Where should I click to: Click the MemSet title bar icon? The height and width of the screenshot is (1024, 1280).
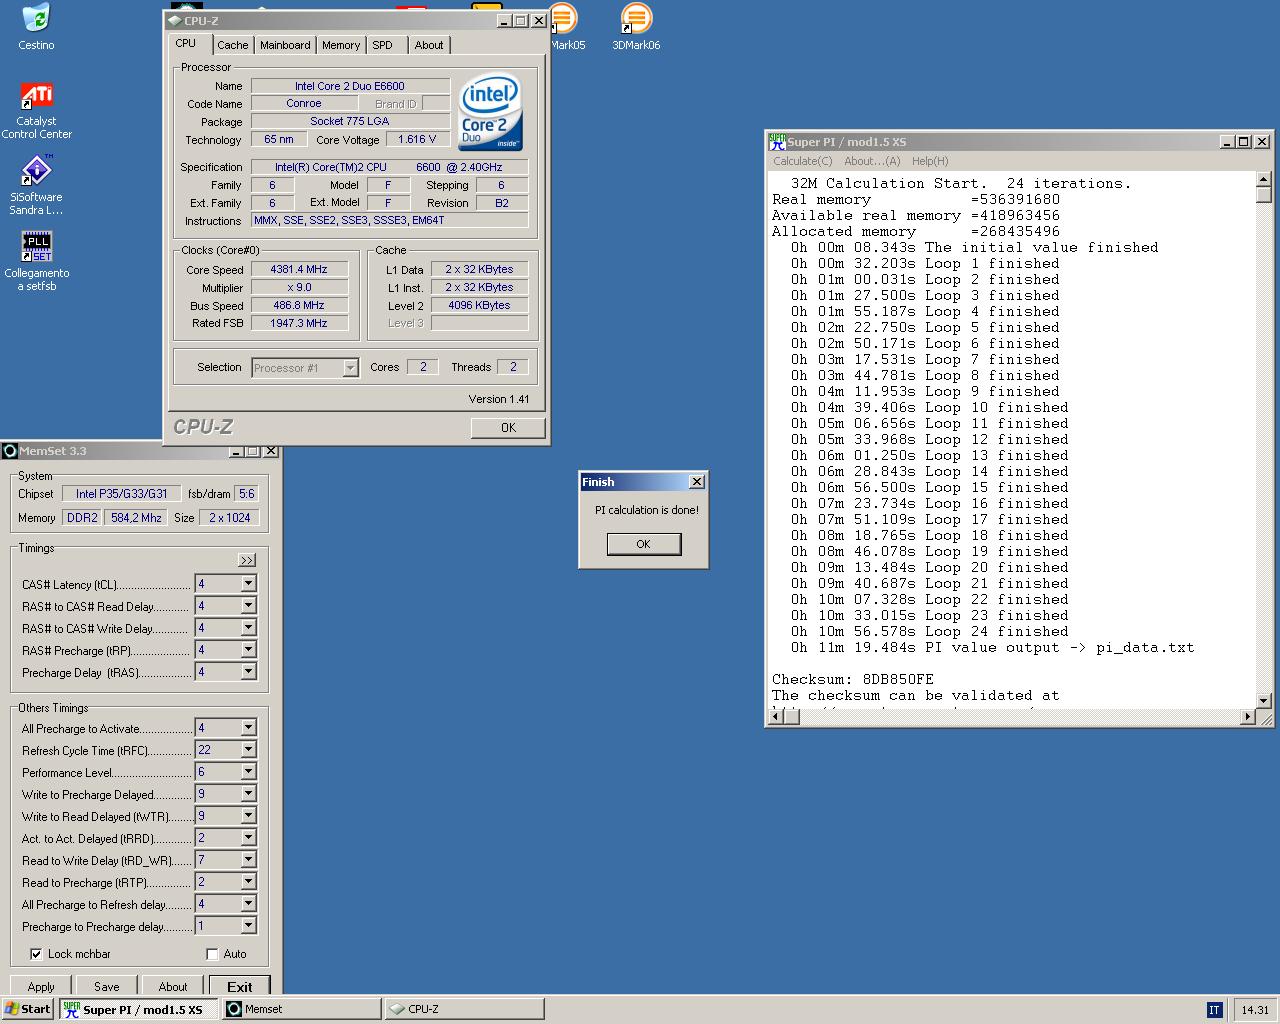10,451
